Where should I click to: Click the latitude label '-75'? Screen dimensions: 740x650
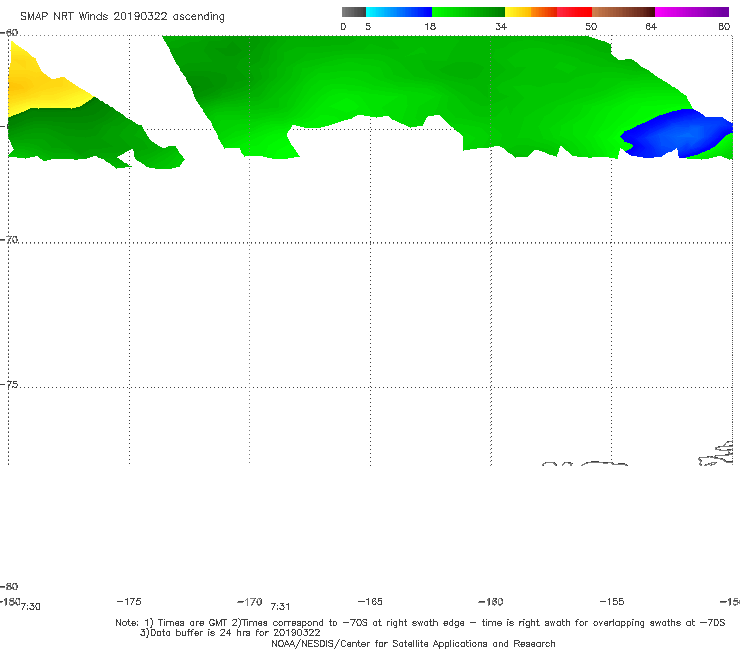(x=9, y=385)
